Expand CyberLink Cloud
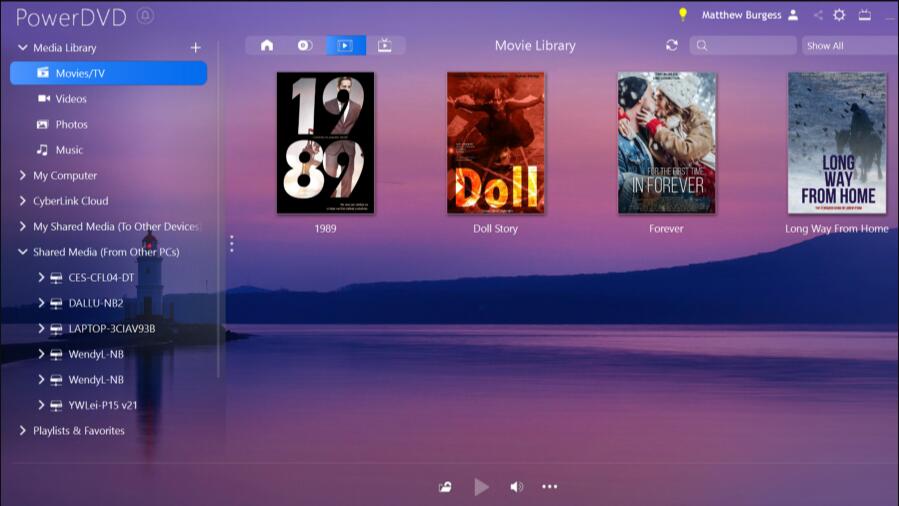This screenshot has width=899, height=506. [23, 201]
